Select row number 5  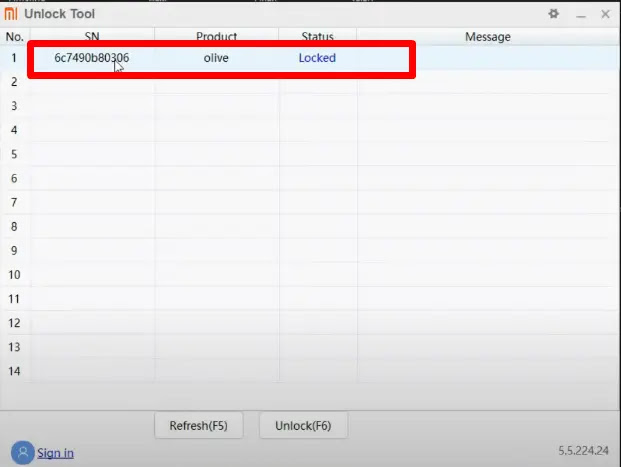pos(14,154)
